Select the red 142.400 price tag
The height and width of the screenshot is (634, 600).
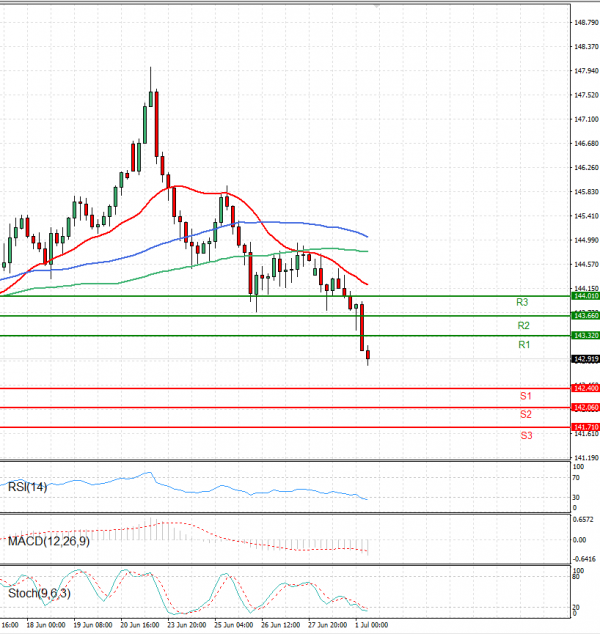pos(586,388)
